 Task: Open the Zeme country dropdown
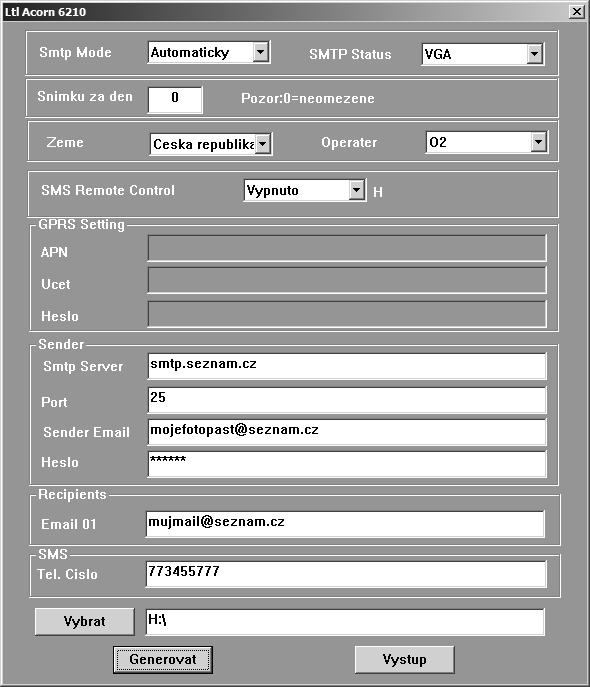[211, 144]
